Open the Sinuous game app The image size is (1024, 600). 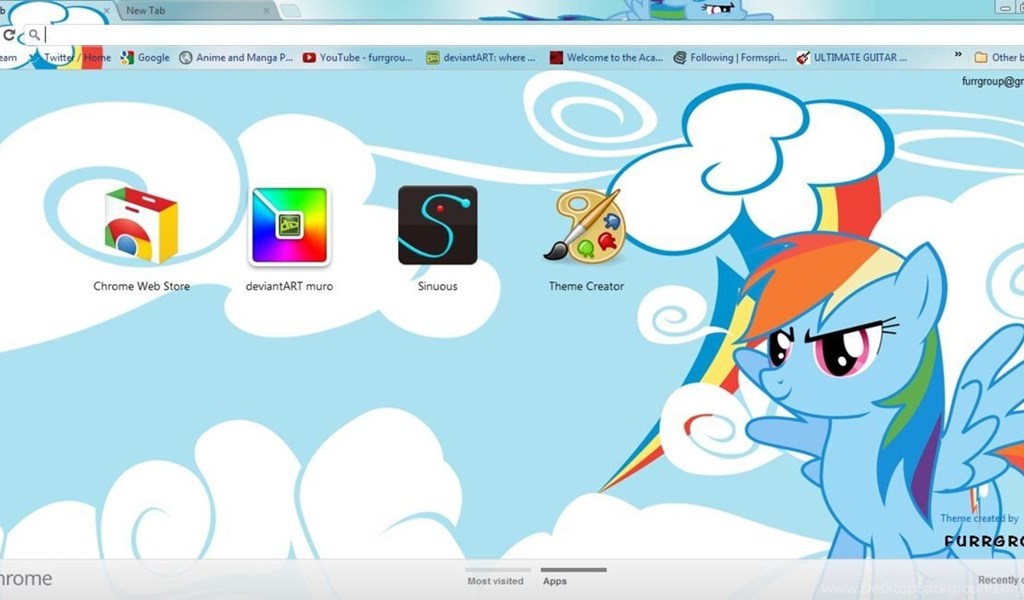[x=438, y=225]
